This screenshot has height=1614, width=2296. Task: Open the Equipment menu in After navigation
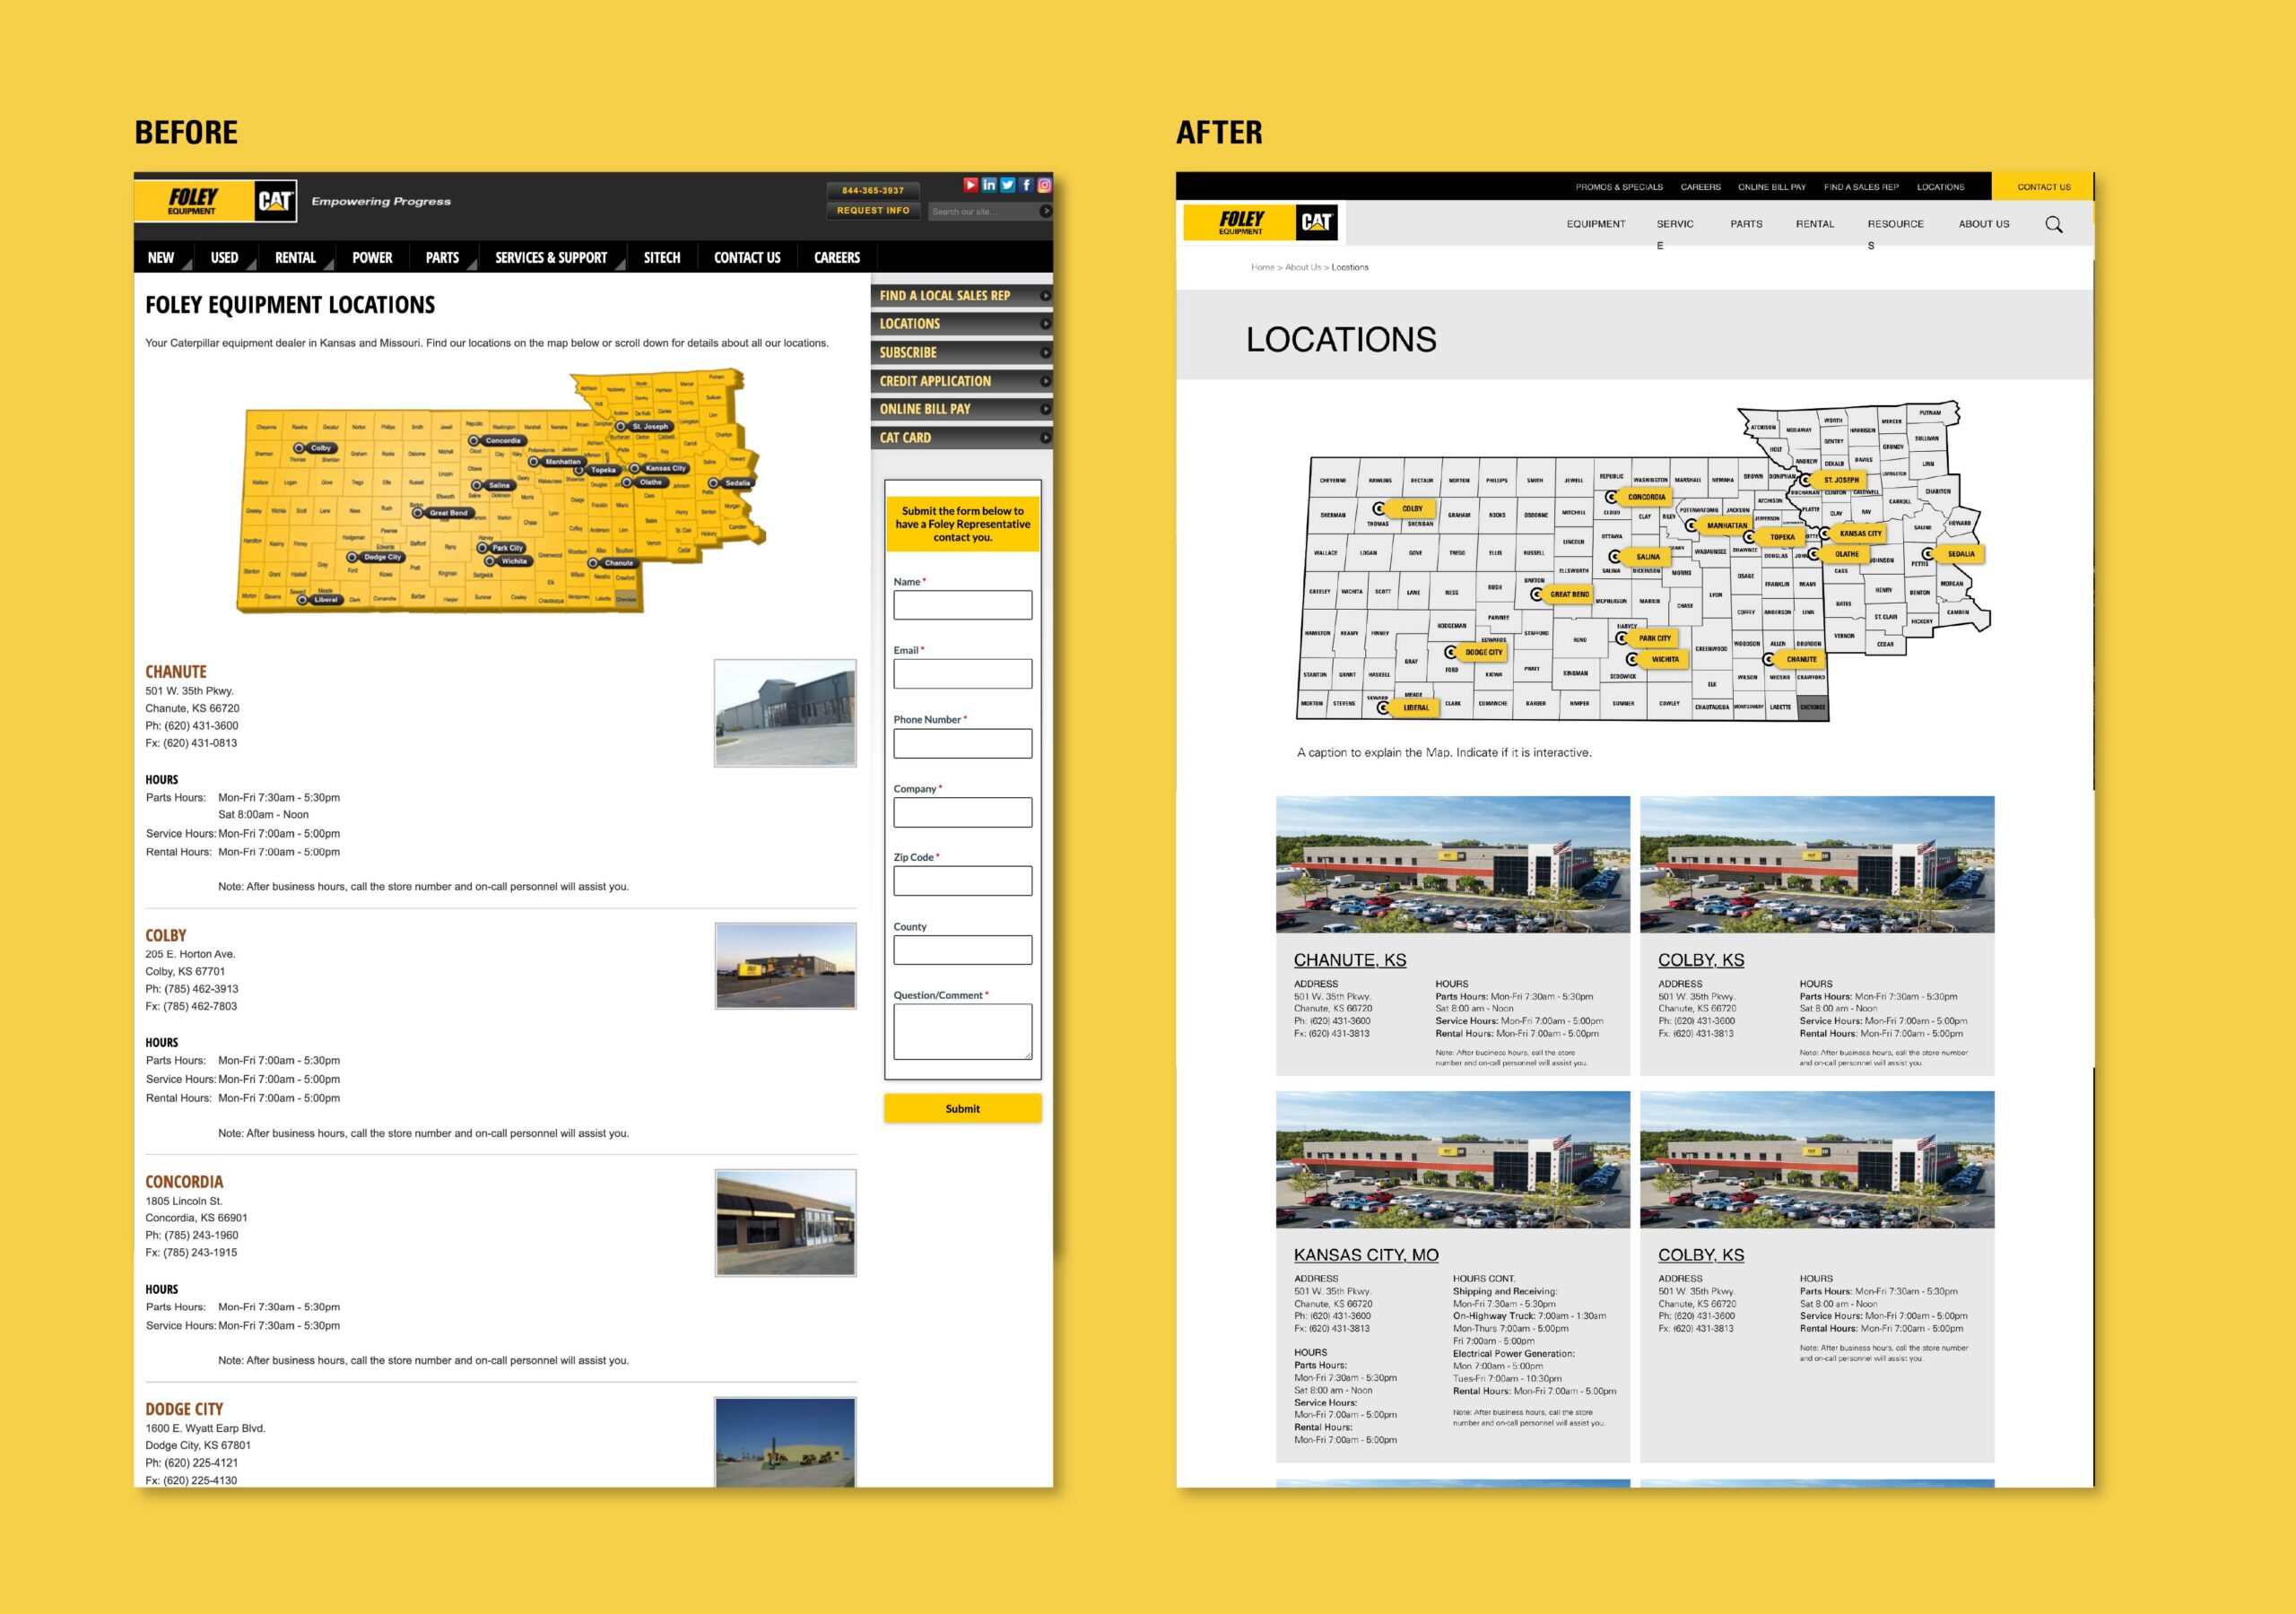coord(1595,224)
